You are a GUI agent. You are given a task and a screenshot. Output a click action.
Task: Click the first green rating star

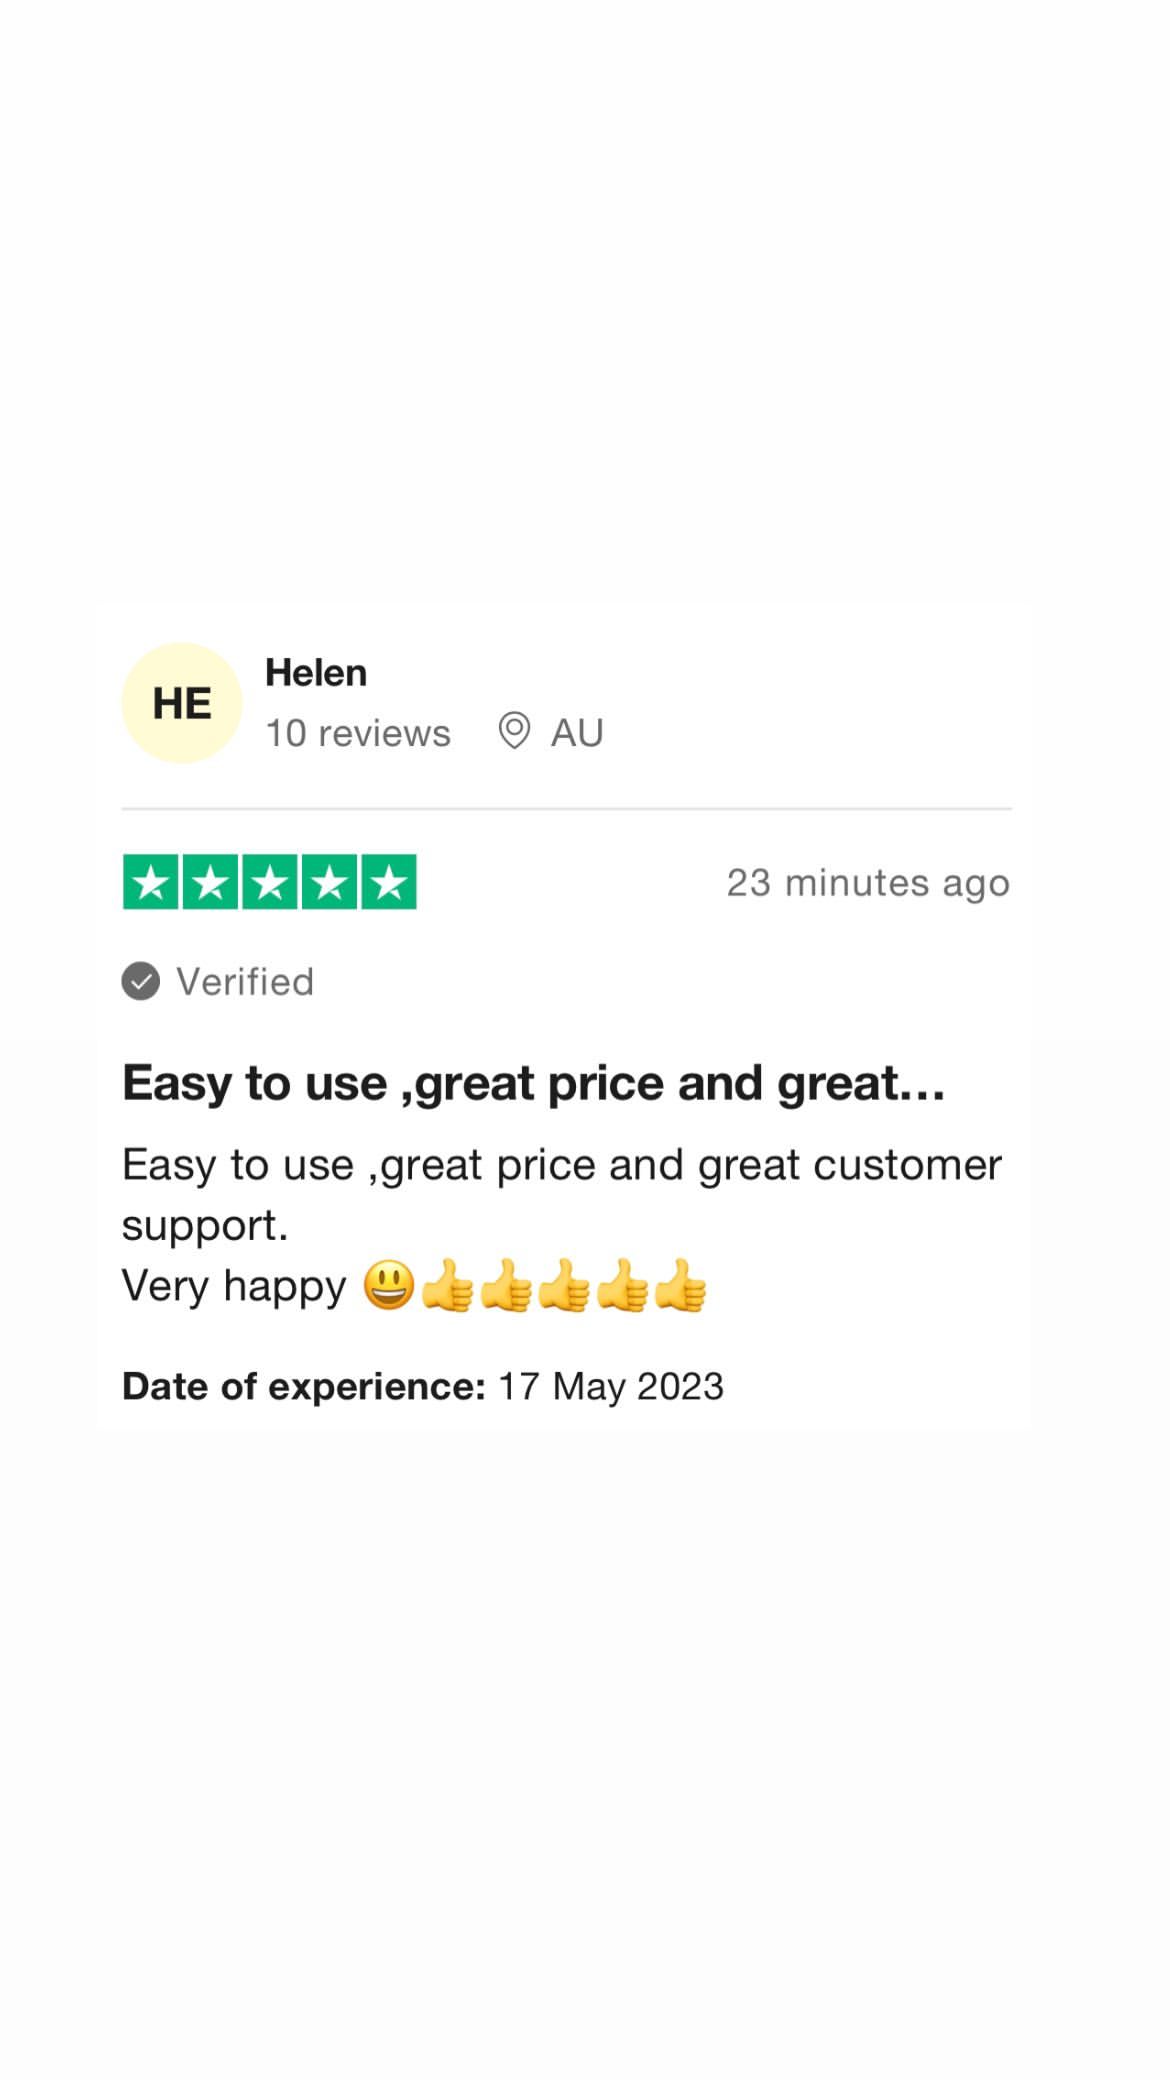click(x=151, y=882)
